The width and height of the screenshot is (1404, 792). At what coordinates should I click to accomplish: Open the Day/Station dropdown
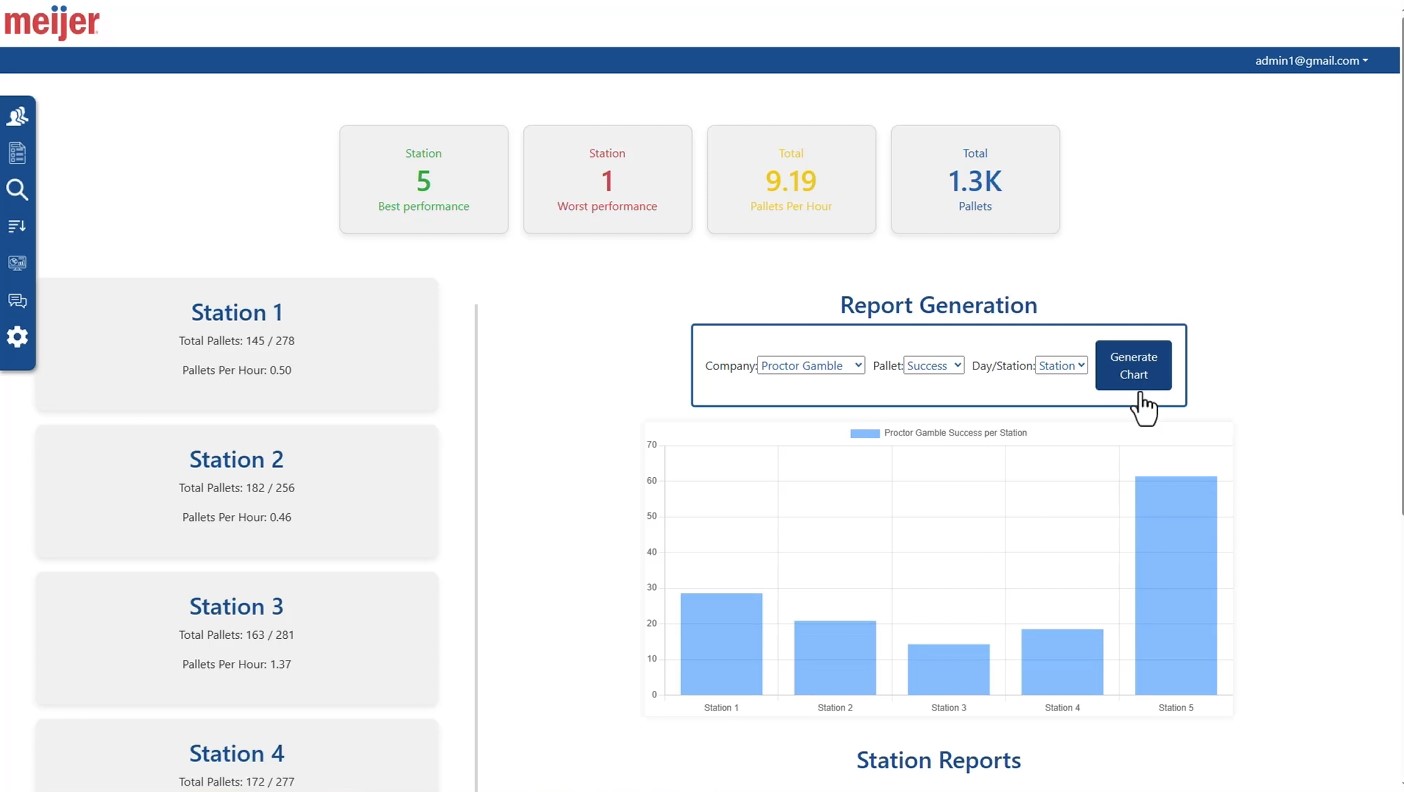coord(1061,366)
